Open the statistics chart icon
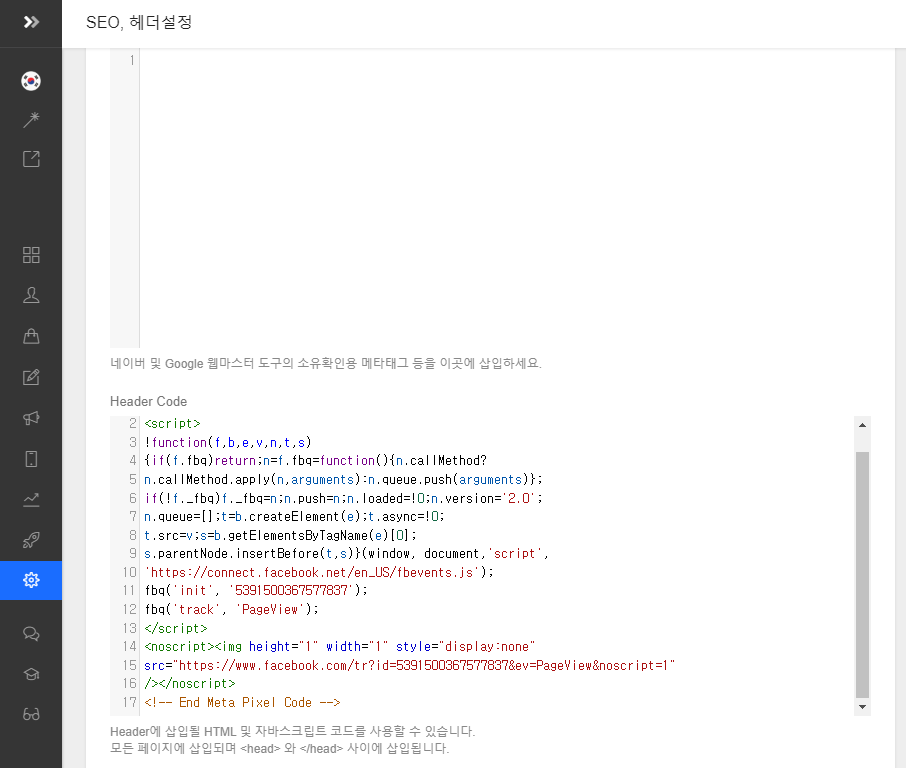This screenshot has height=768, width=906. coord(31,499)
